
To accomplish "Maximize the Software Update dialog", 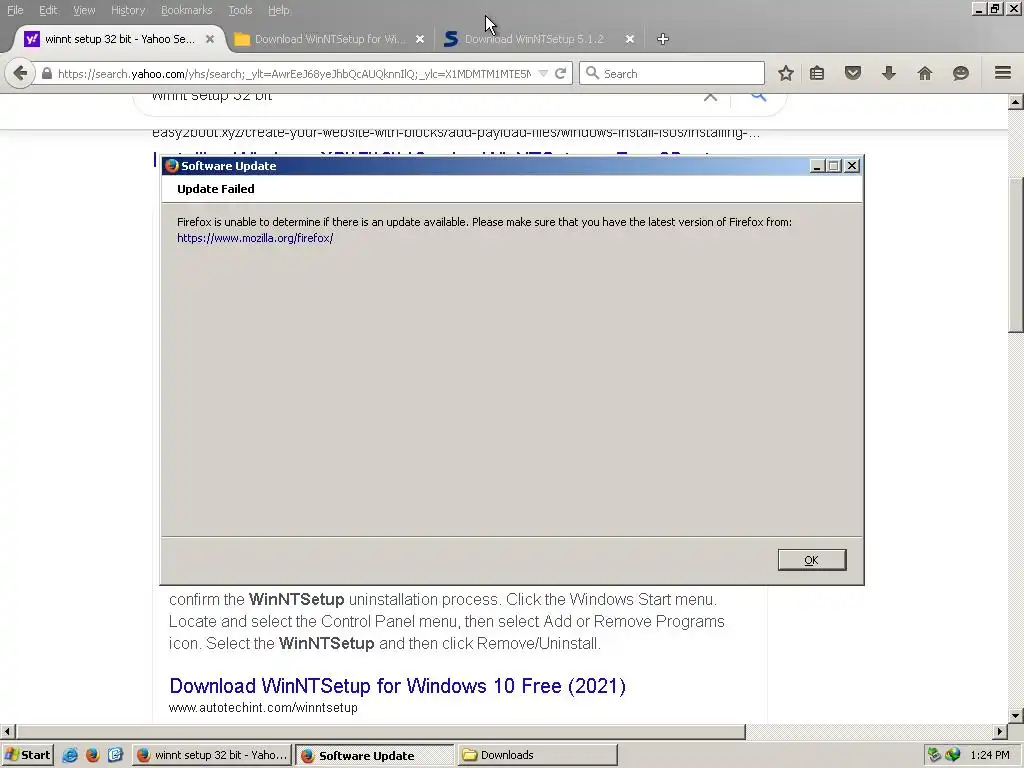I will point(833,166).
